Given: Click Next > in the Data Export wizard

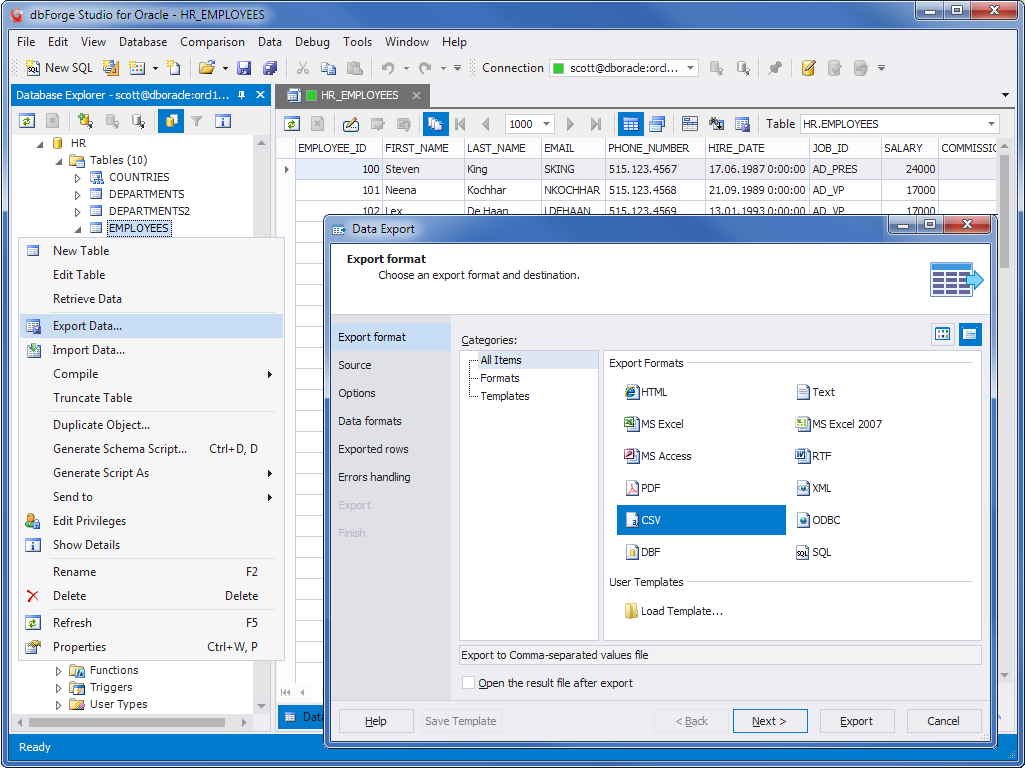Looking at the screenshot, I should pyautogui.click(x=769, y=721).
